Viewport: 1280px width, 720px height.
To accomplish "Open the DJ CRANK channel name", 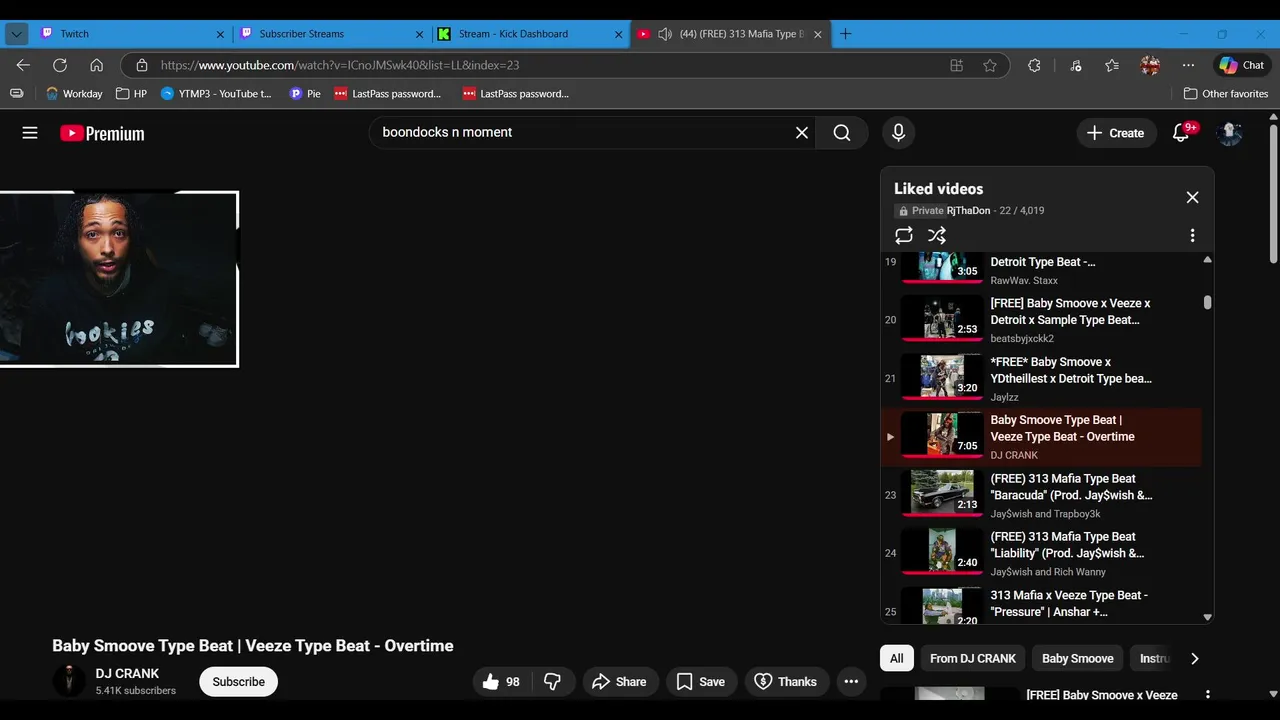I will (127, 674).
